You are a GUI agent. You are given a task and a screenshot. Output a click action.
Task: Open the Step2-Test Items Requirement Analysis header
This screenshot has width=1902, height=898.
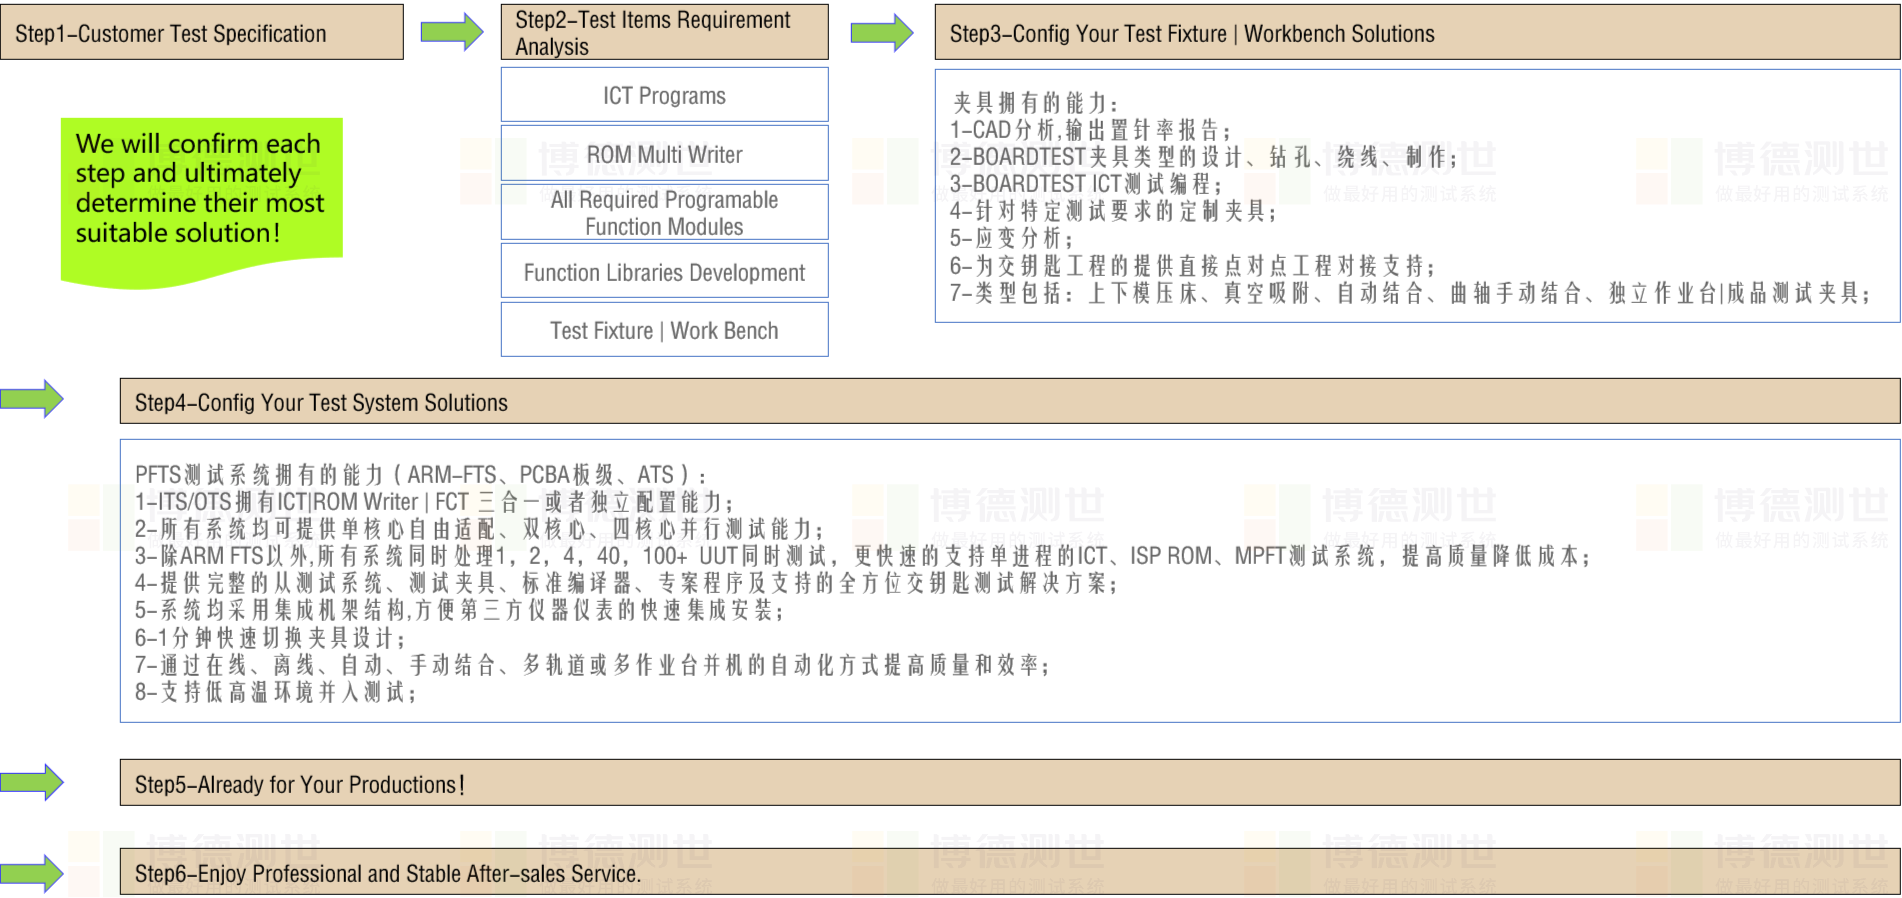(x=664, y=33)
